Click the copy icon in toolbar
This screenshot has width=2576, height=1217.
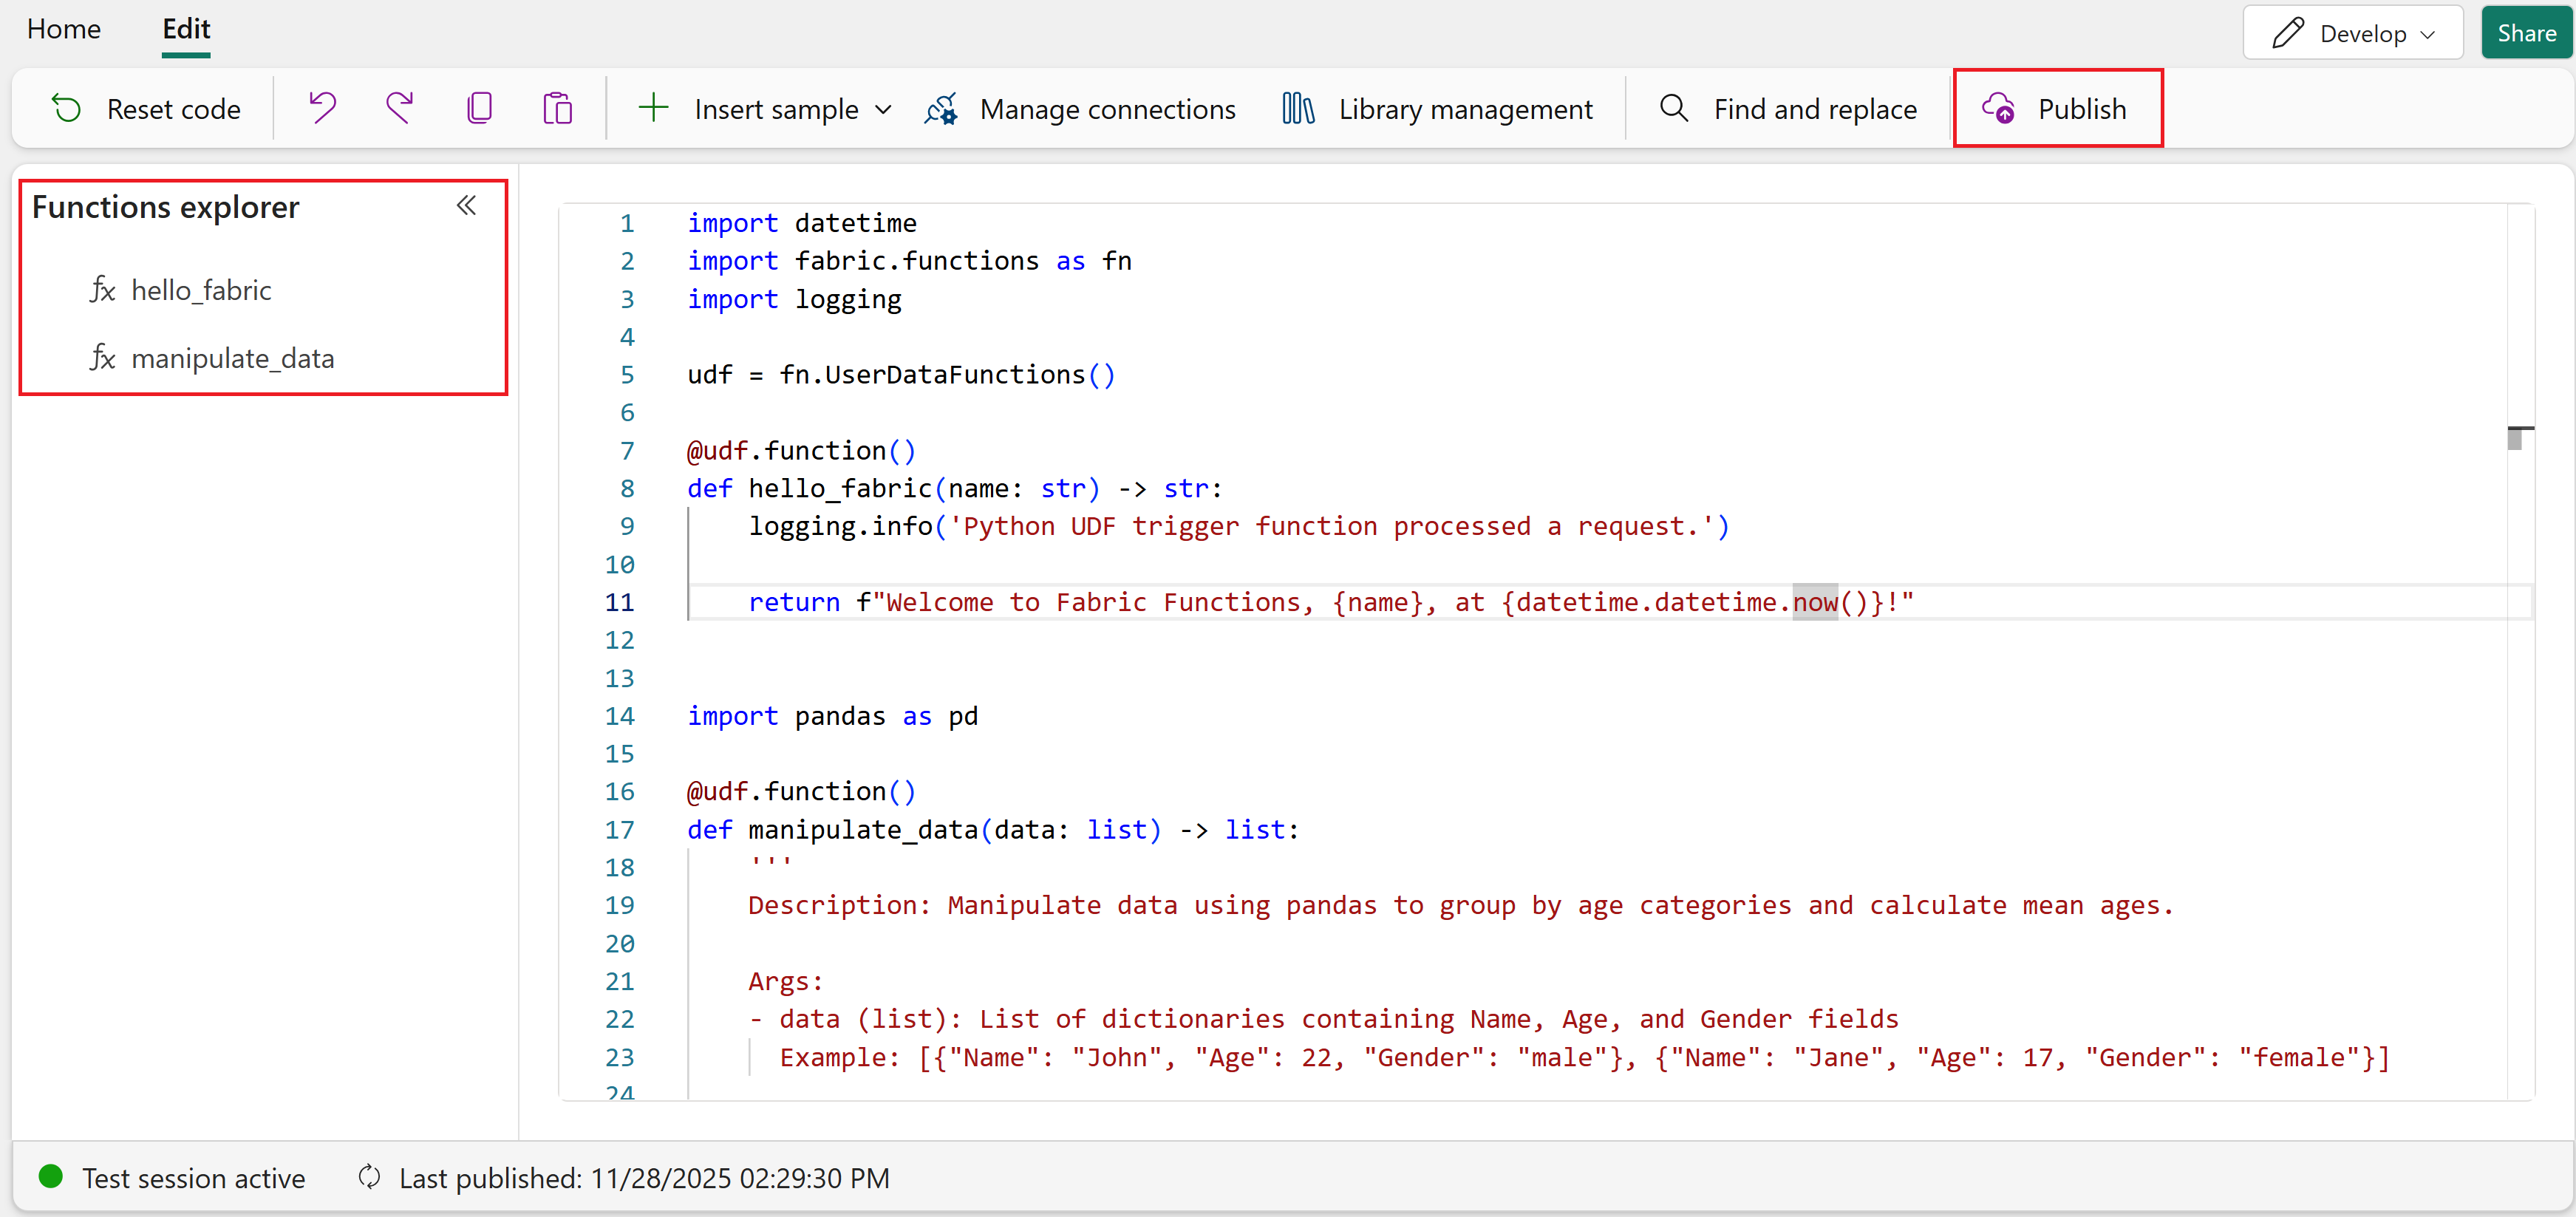coord(479,108)
